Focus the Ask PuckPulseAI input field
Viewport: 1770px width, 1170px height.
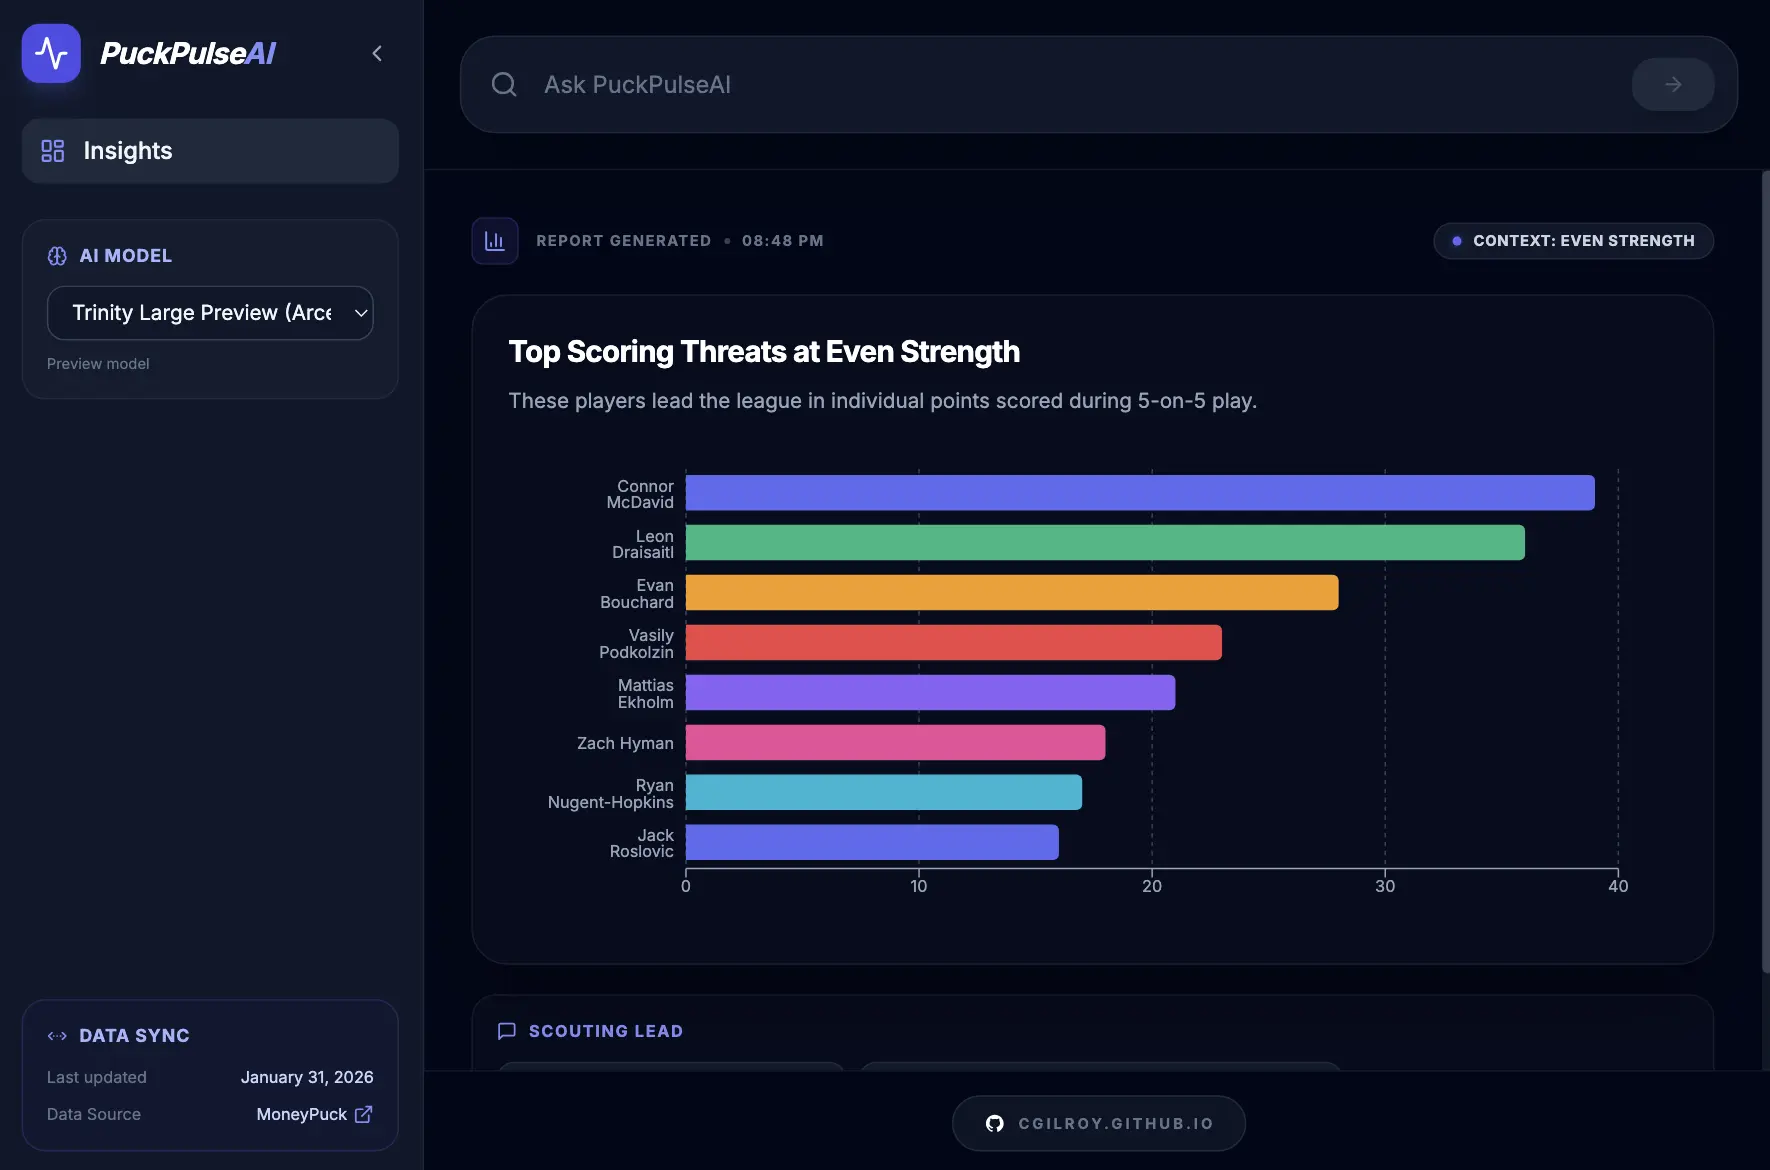(x=1080, y=85)
